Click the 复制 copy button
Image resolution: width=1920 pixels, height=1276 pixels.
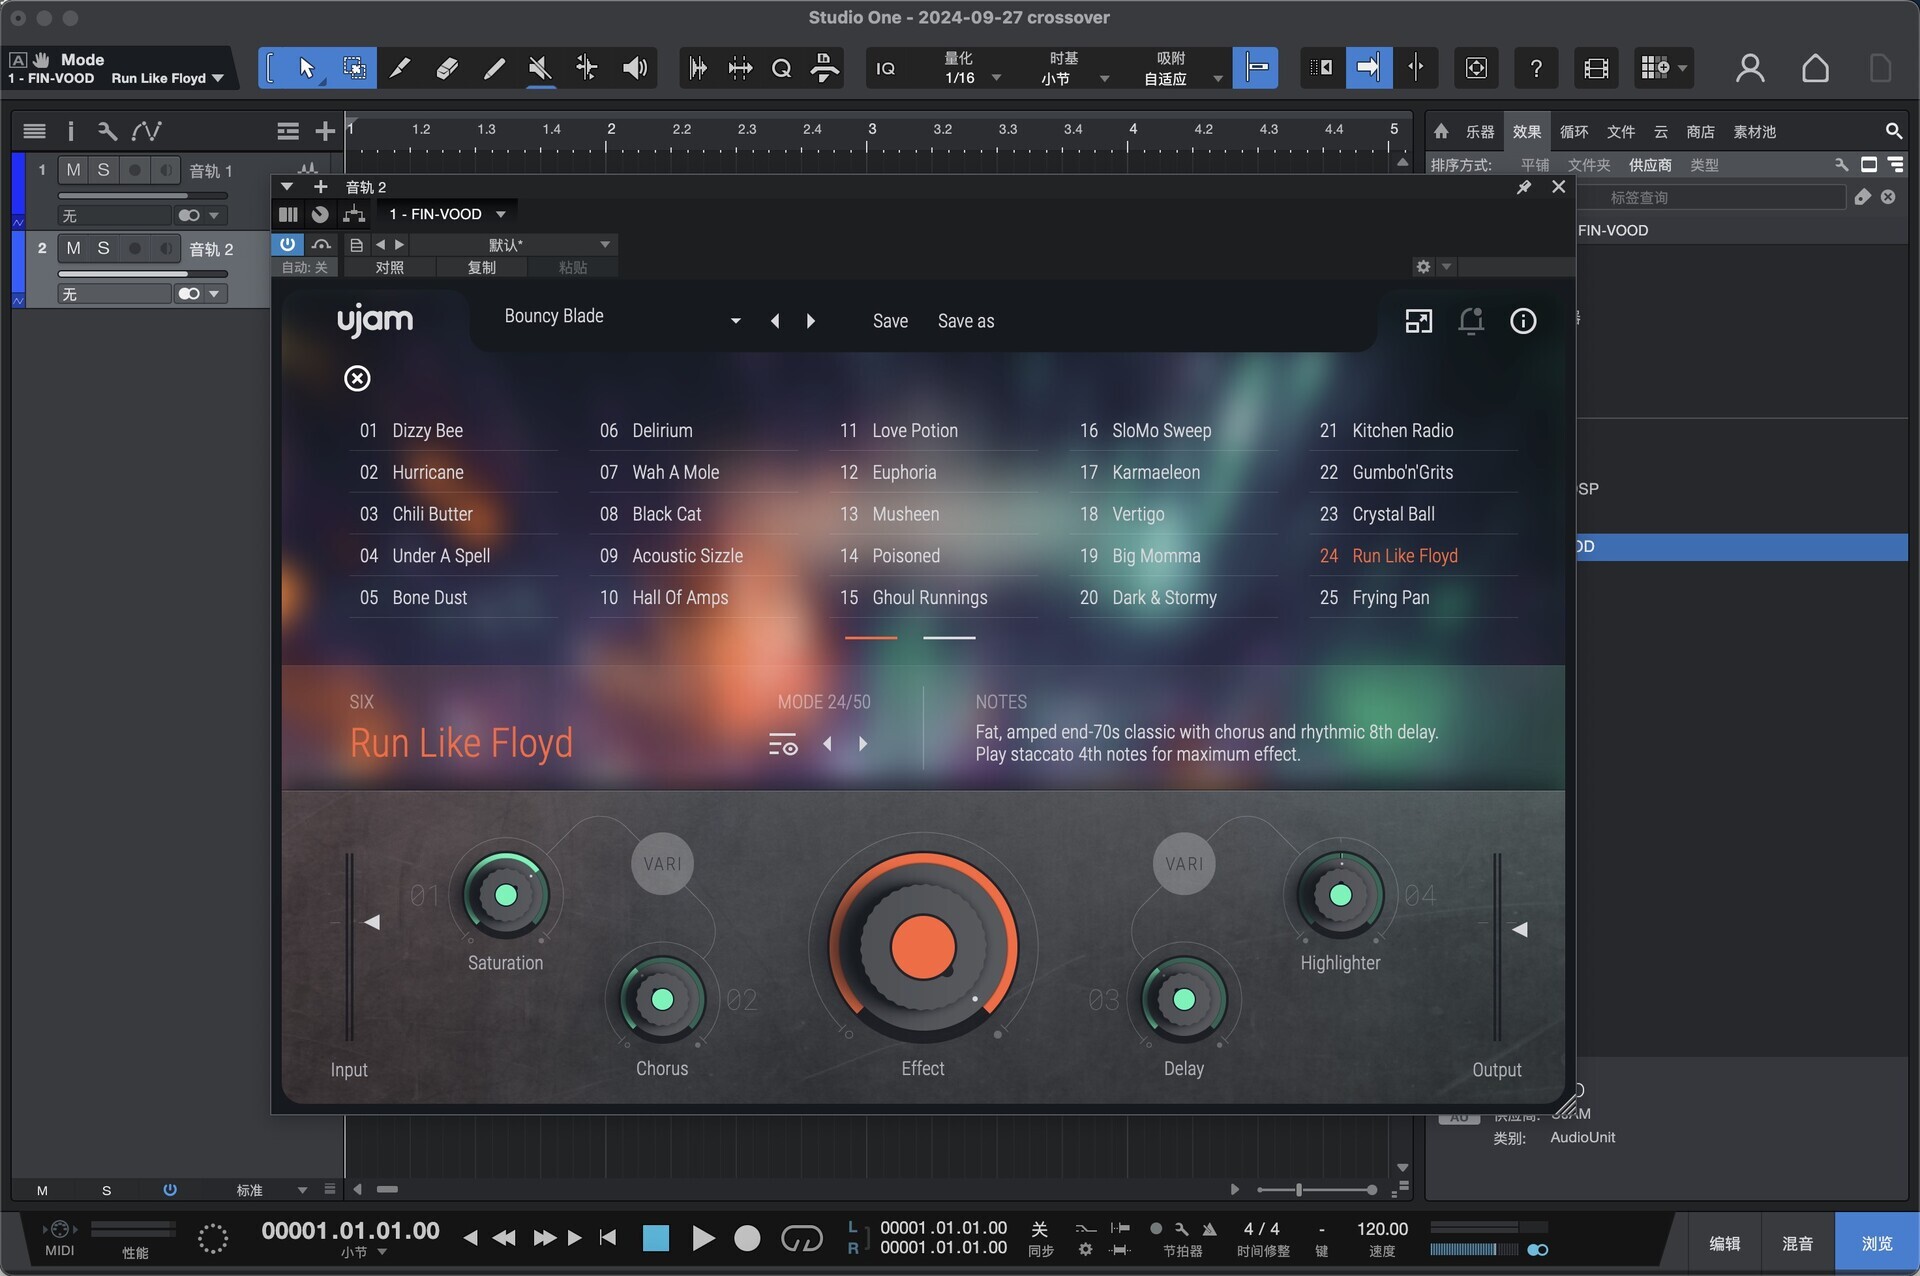point(481,267)
